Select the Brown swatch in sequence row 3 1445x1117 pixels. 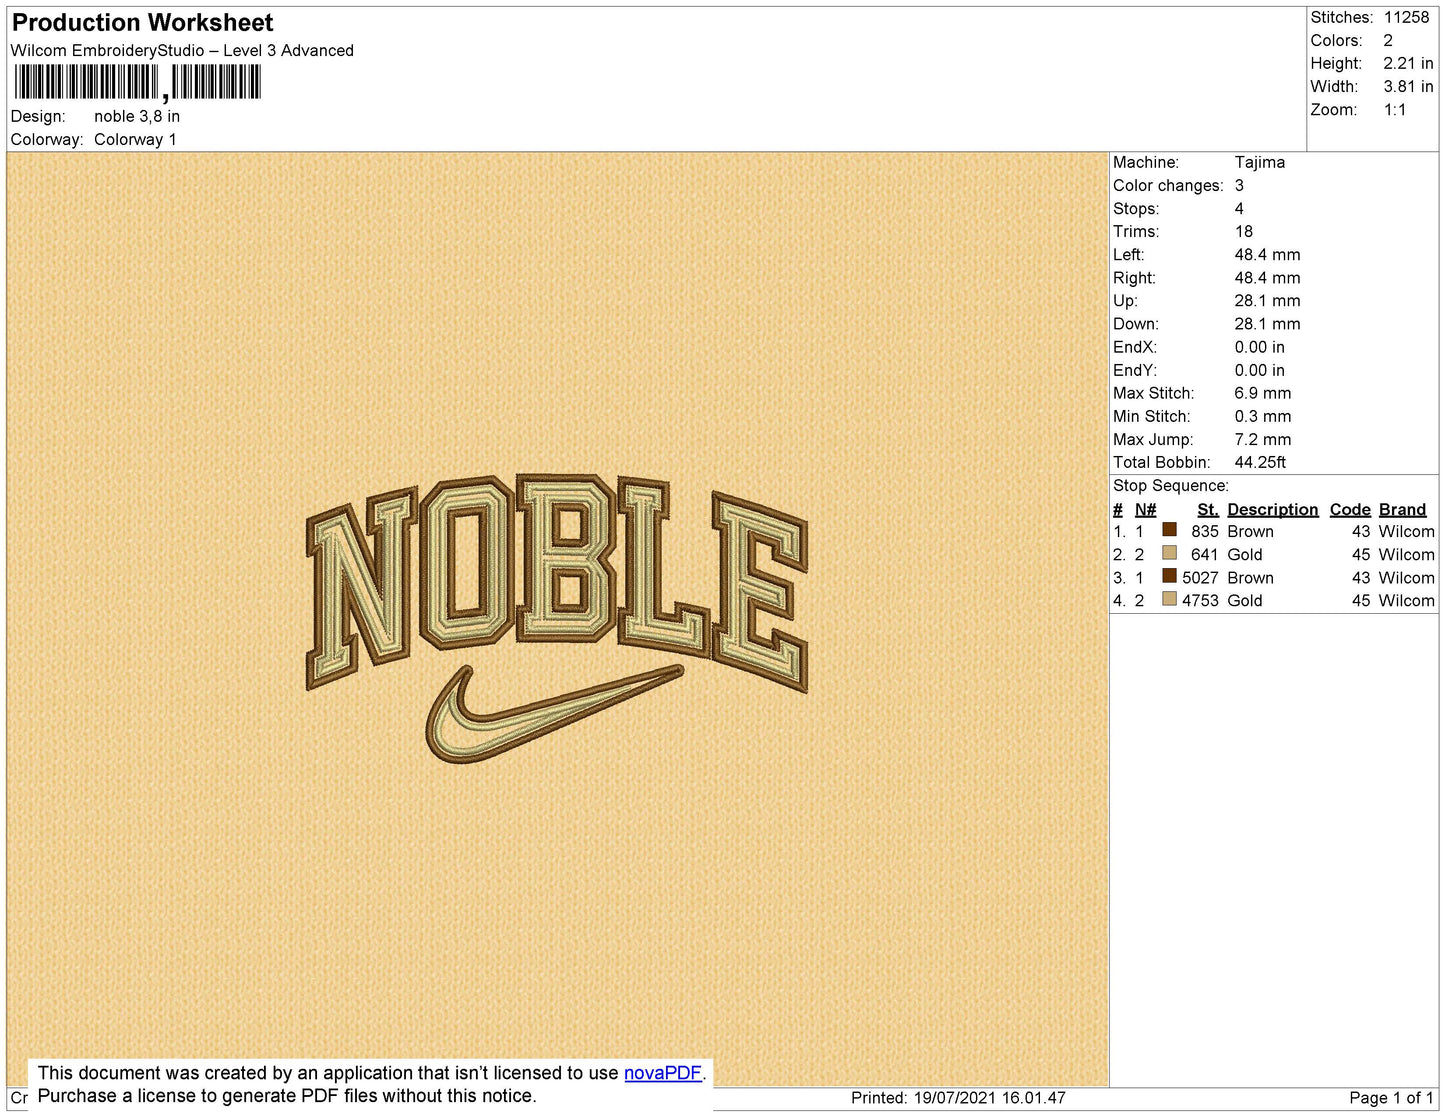(1169, 576)
